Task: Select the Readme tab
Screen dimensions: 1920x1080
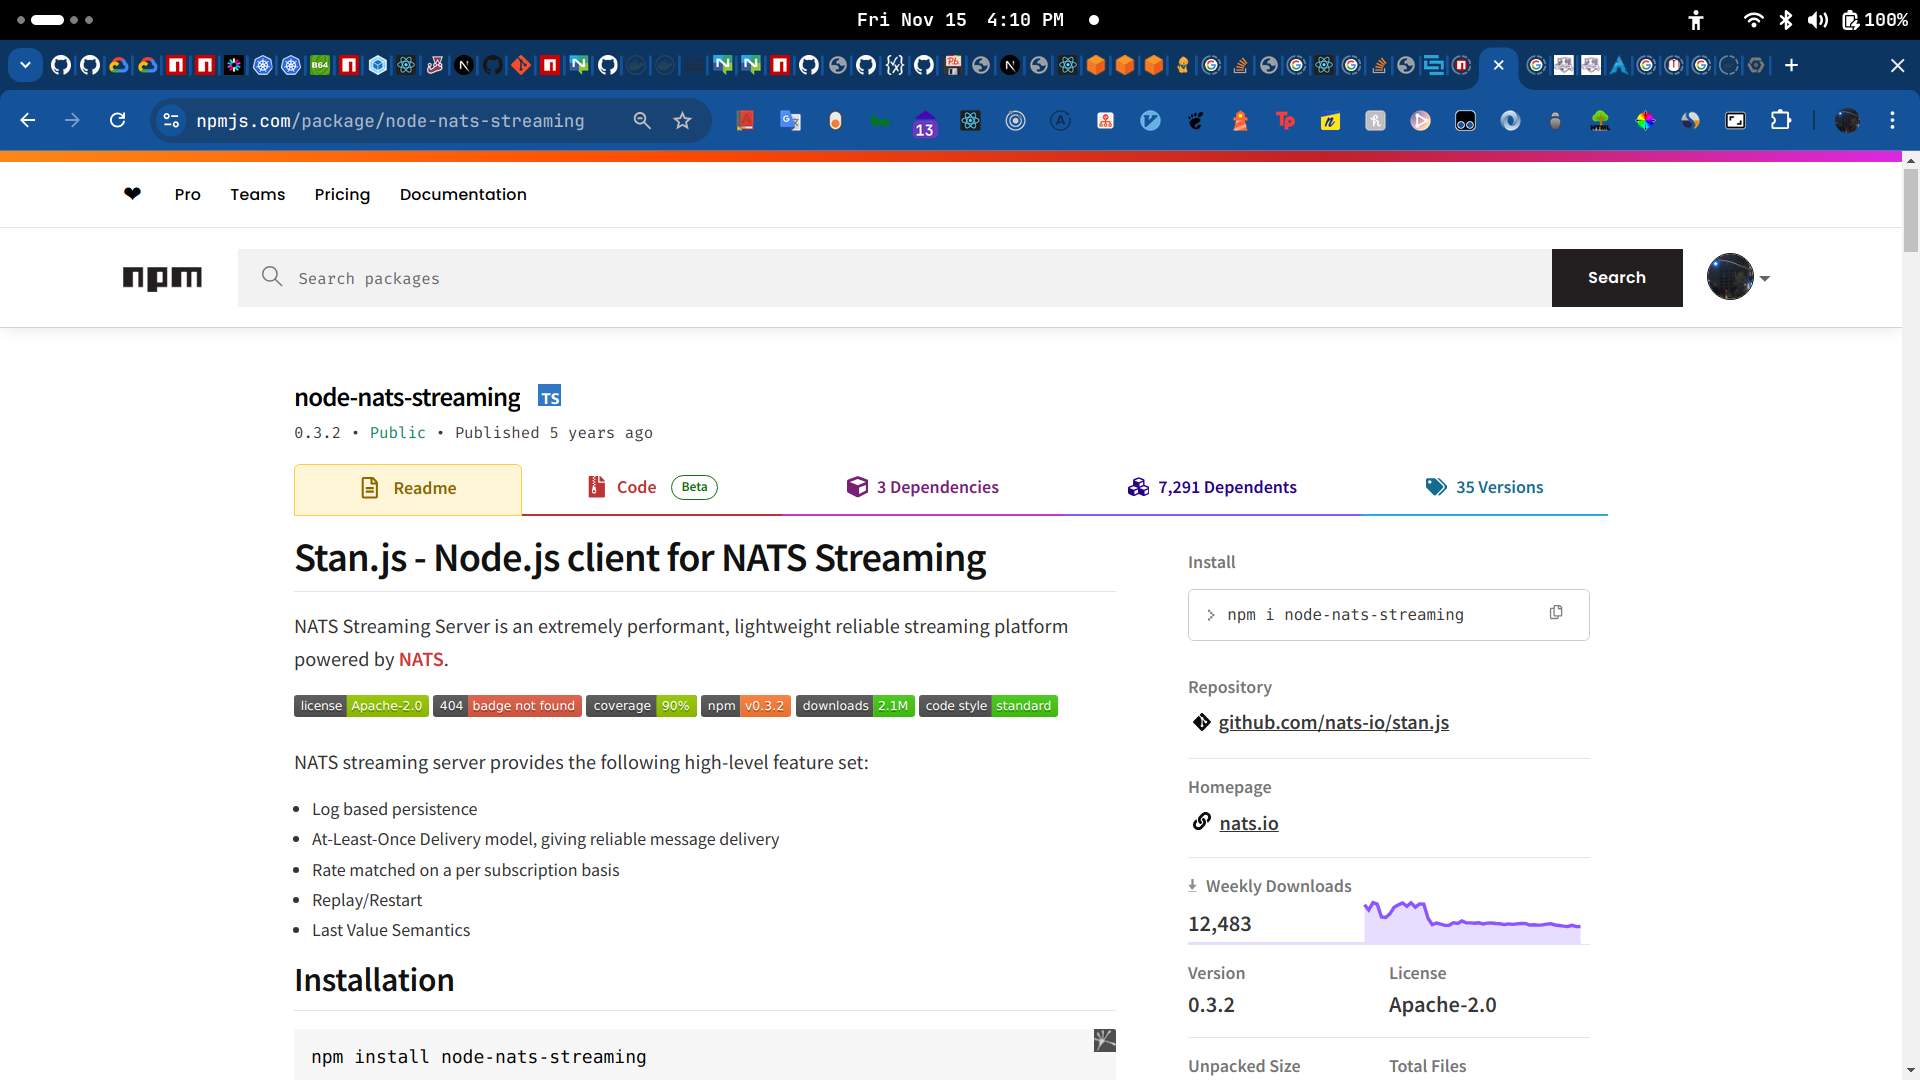Action: [x=408, y=489]
